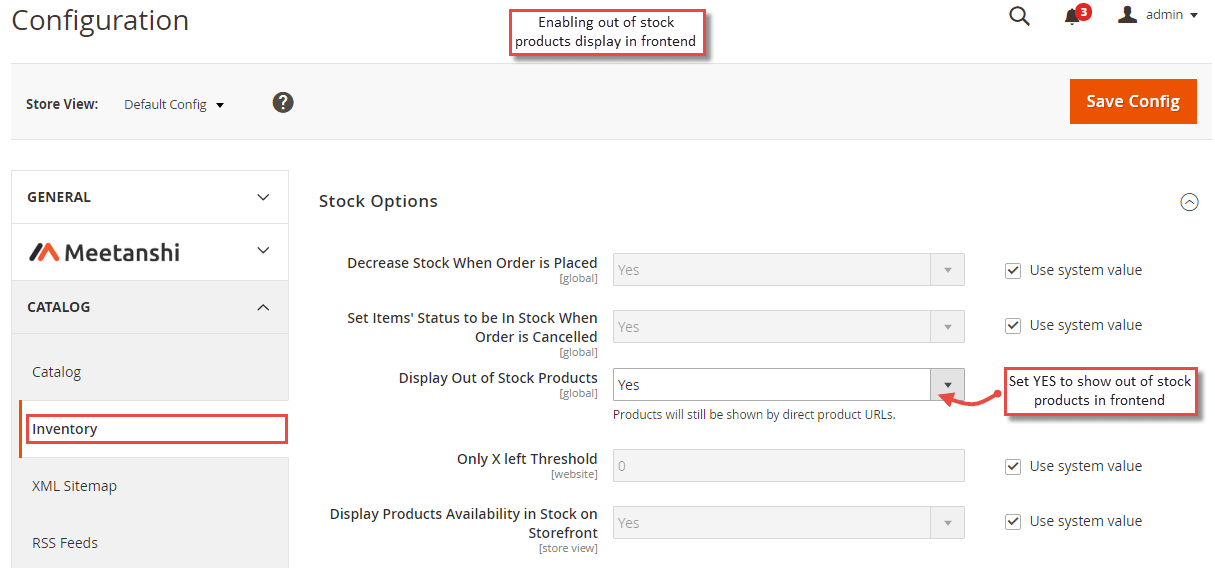Uncheck system value for Only X left Threshold

click(1013, 466)
